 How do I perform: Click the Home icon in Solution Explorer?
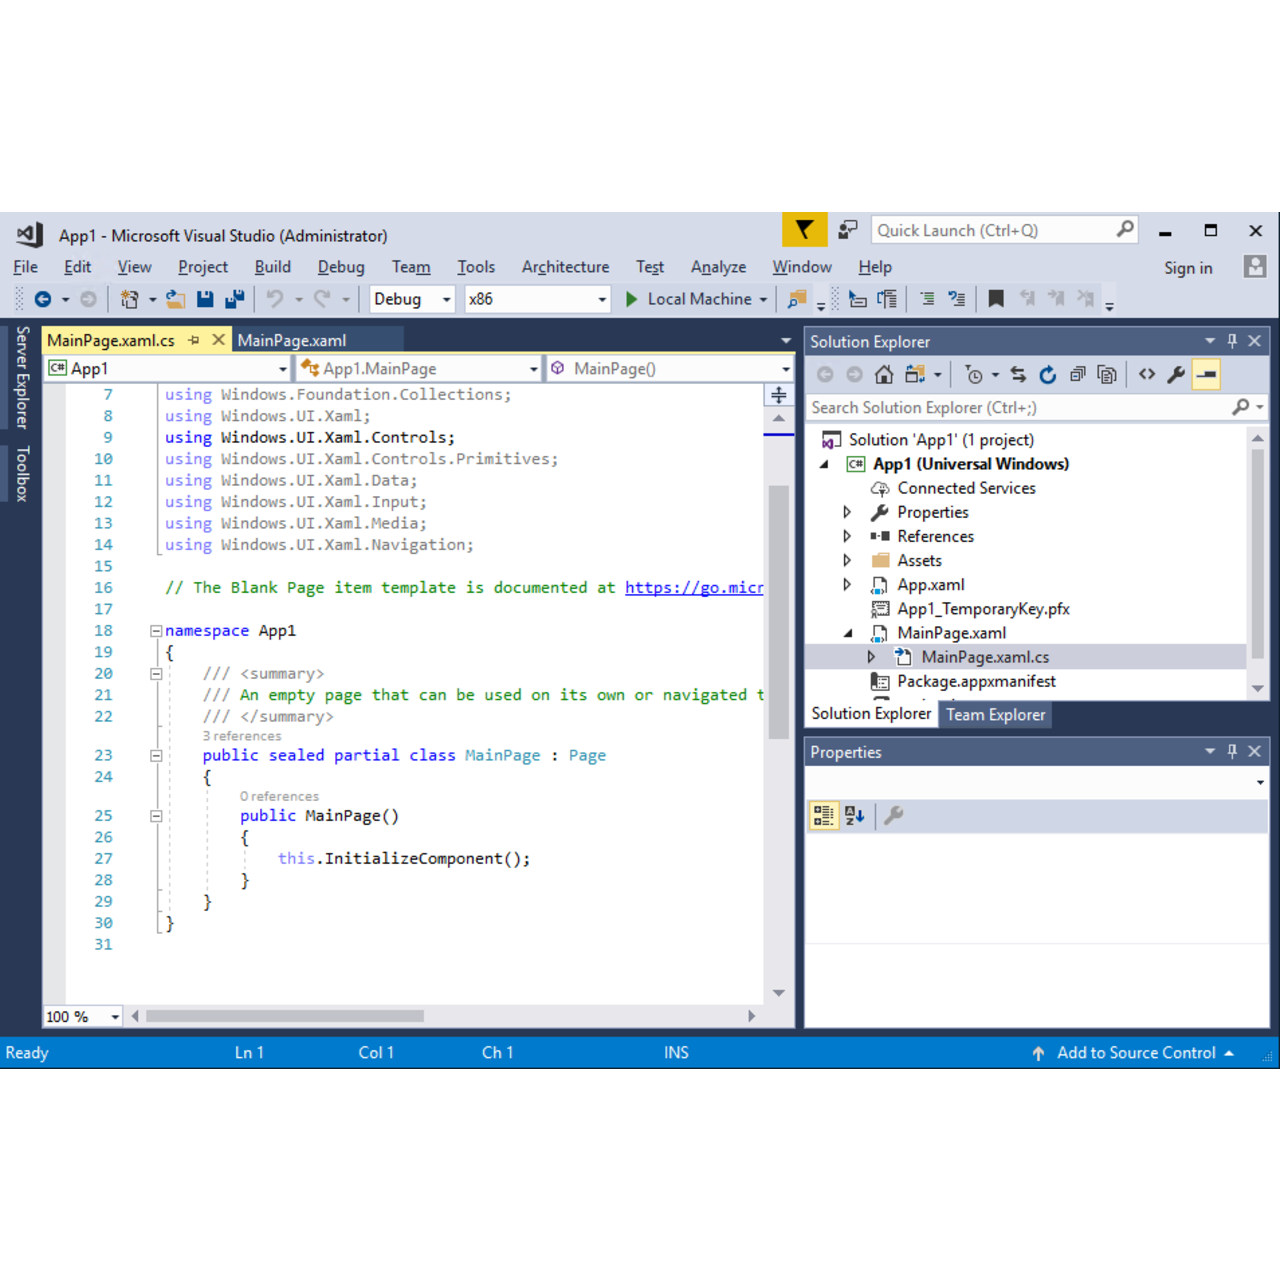(x=884, y=374)
